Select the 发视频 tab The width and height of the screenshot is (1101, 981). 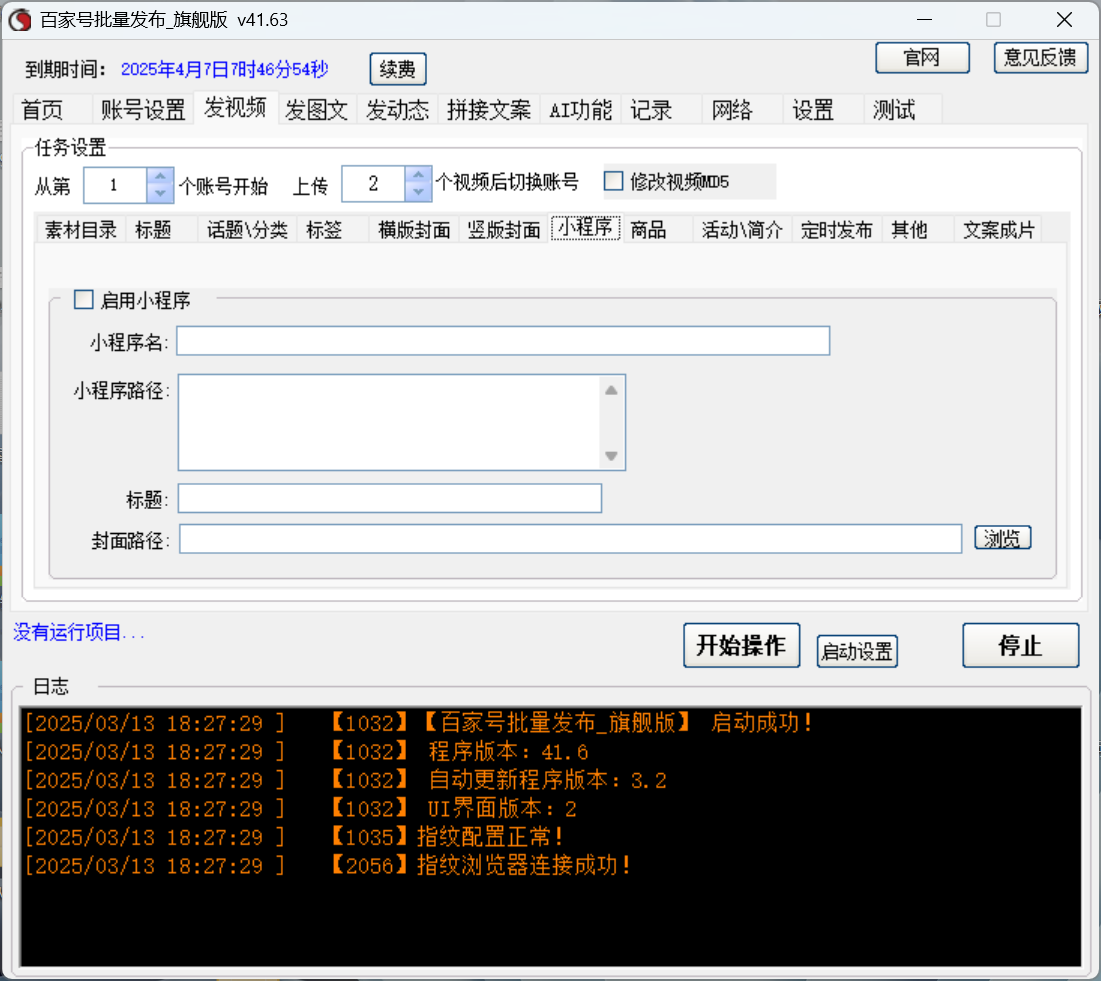point(235,108)
